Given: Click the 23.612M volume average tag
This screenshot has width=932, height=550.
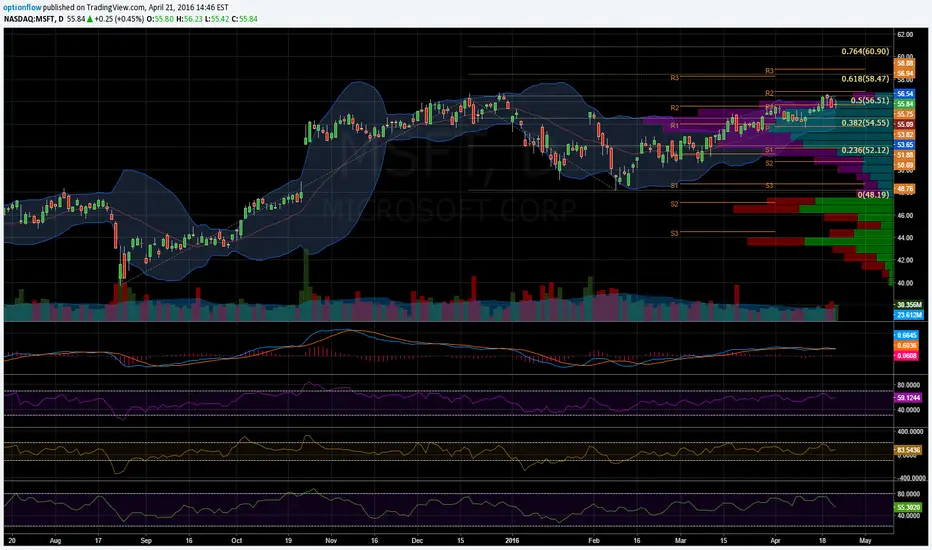Looking at the screenshot, I should (909, 315).
